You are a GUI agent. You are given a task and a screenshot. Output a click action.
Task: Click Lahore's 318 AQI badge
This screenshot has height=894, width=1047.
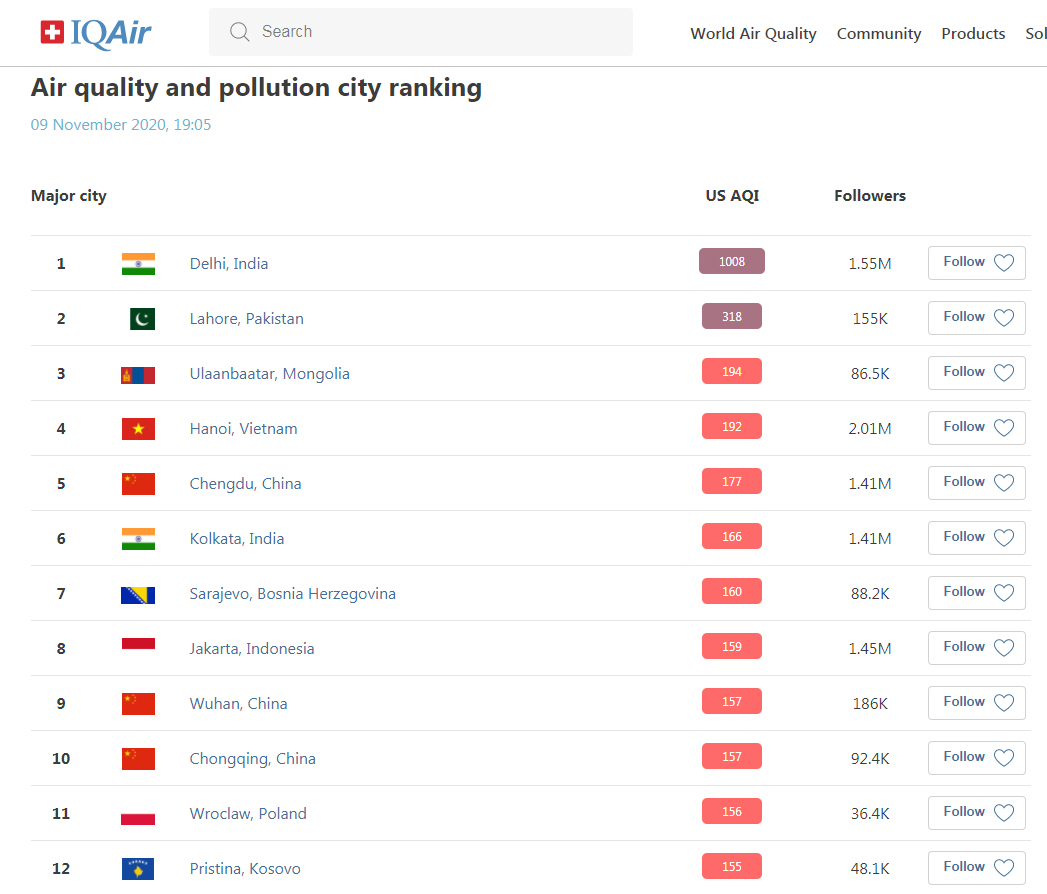click(x=732, y=316)
